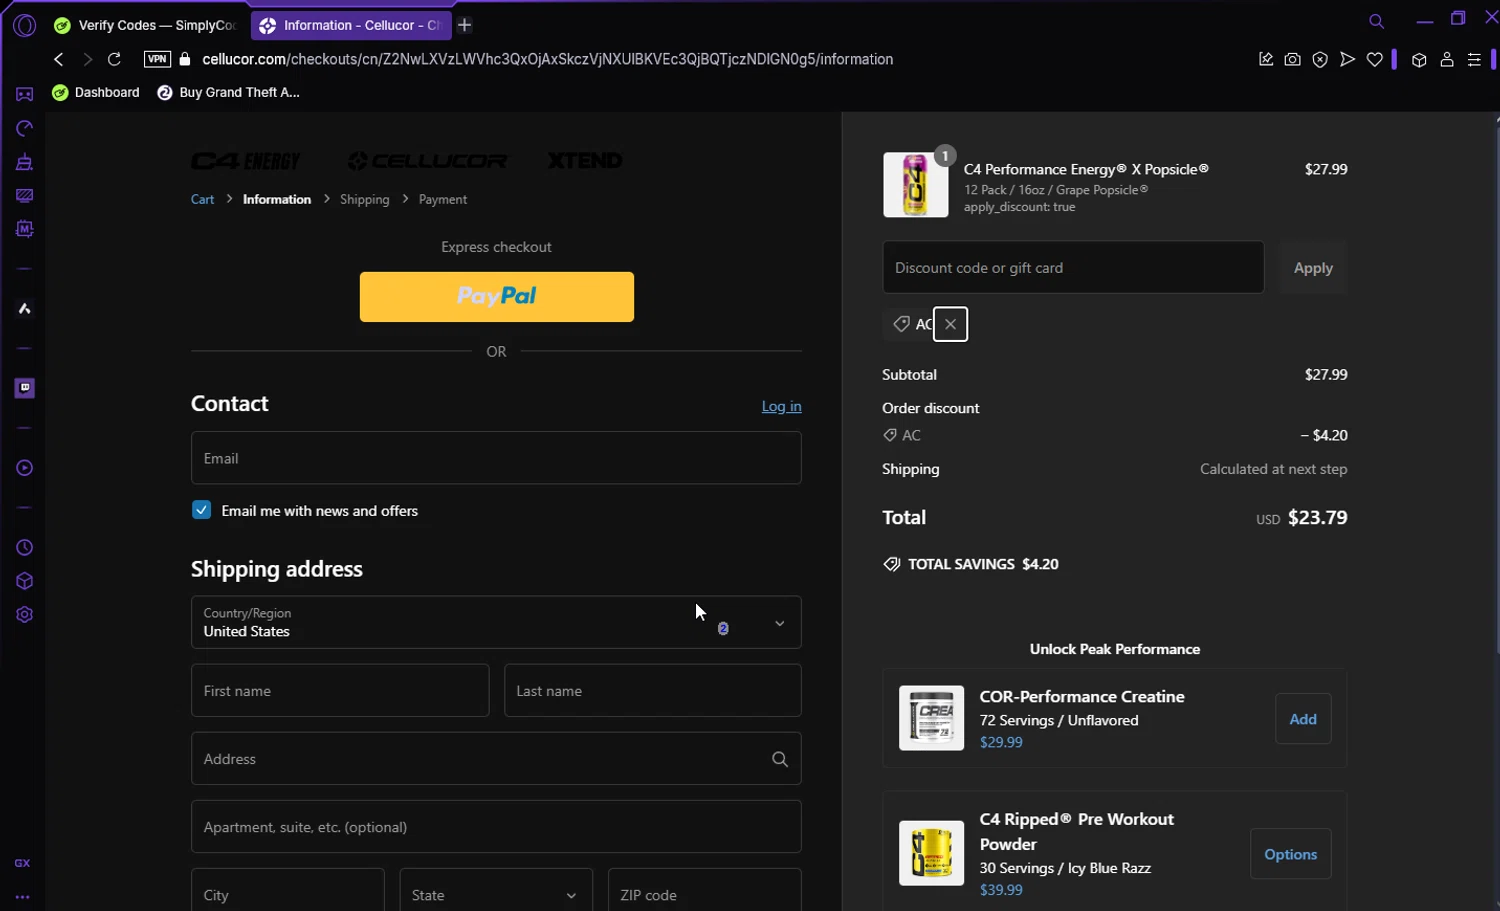Click the C4 Ripped Pre Workout thumbnail
1500x911 pixels.
pos(931,853)
